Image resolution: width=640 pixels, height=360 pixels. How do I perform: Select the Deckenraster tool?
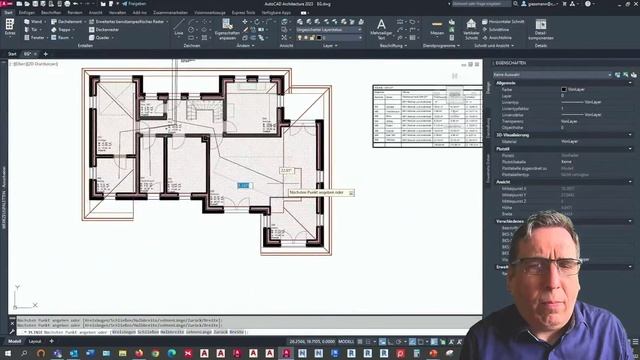(104, 30)
